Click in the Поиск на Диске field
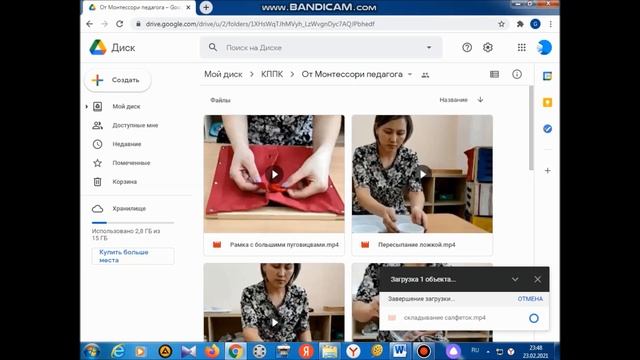The height and width of the screenshot is (360, 640). (322, 47)
